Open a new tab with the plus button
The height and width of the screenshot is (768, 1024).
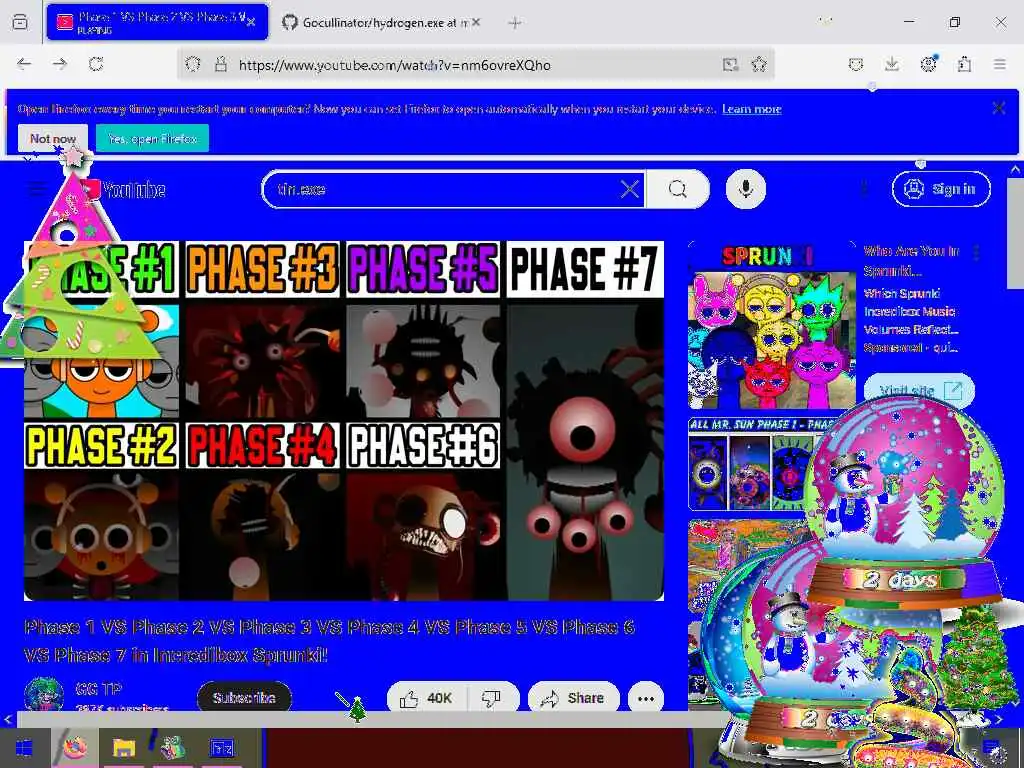coord(515,23)
